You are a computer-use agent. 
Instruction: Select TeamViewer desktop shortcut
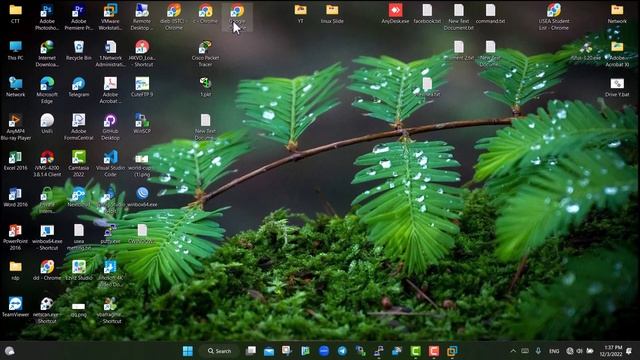click(x=16, y=307)
